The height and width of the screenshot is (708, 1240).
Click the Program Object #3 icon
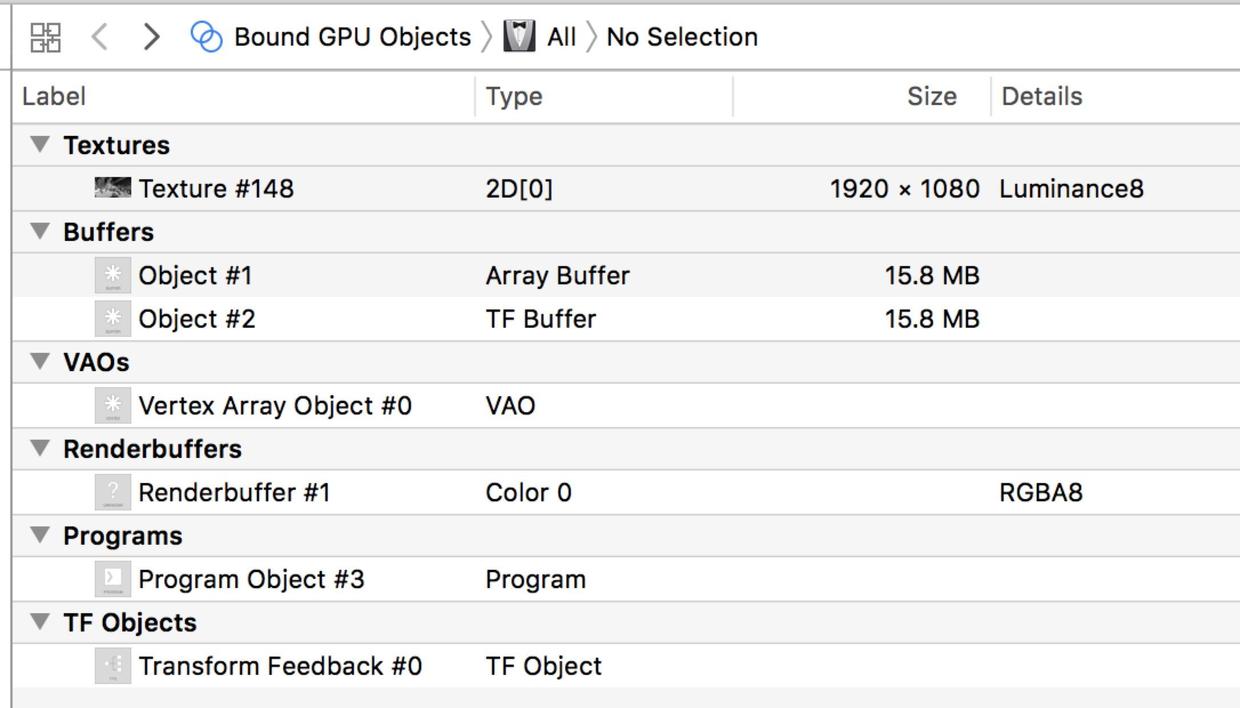pos(113,579)
